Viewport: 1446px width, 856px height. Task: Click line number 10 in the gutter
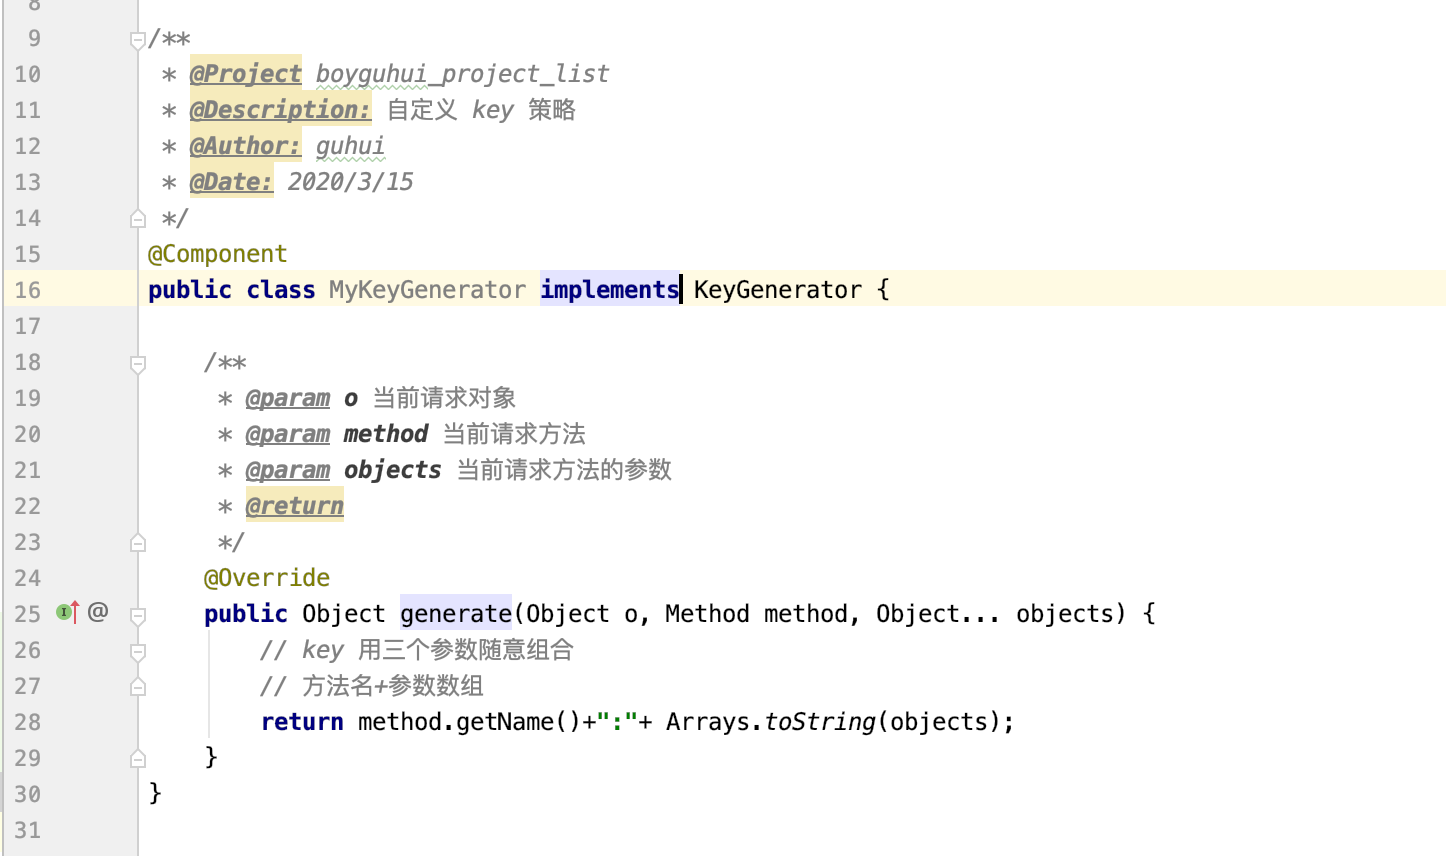[28, 74]
